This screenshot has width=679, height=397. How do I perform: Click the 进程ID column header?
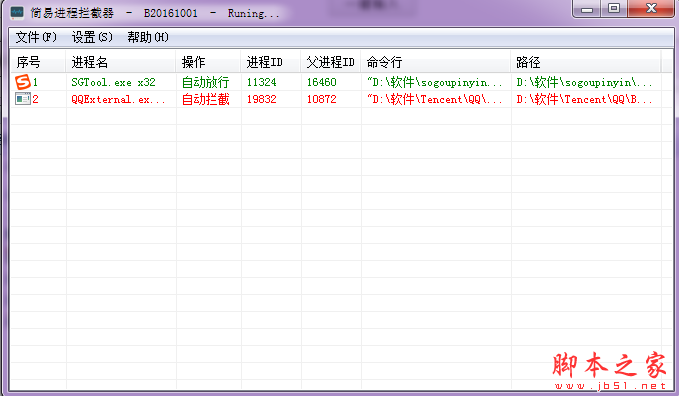tap(271, 62)
